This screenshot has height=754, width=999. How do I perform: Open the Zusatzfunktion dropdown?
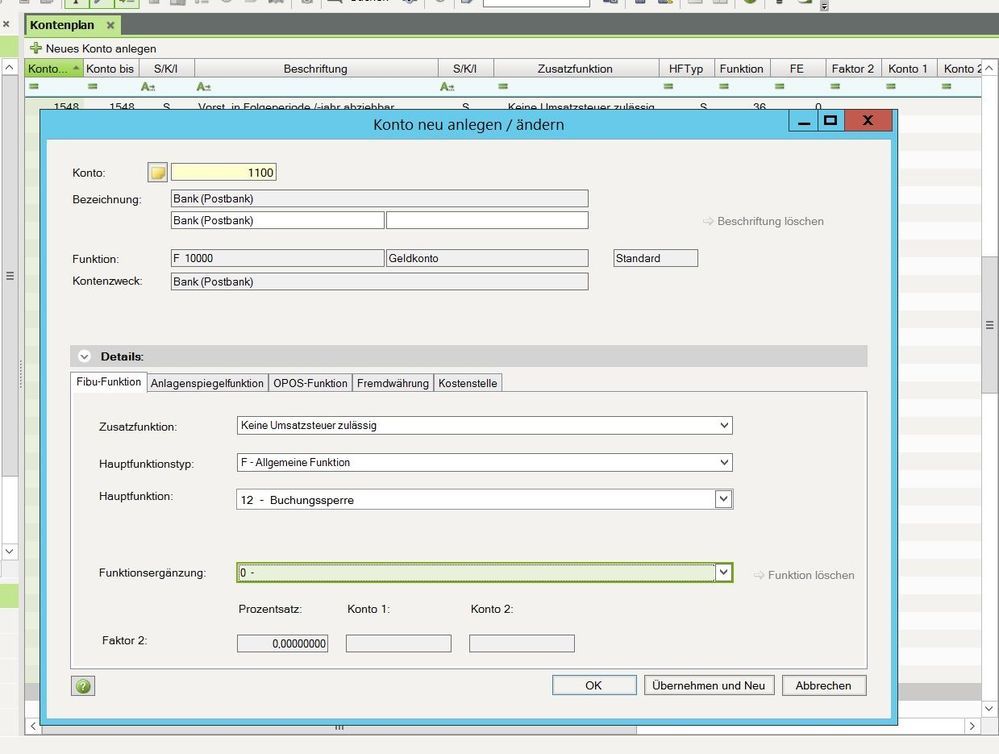724,425
